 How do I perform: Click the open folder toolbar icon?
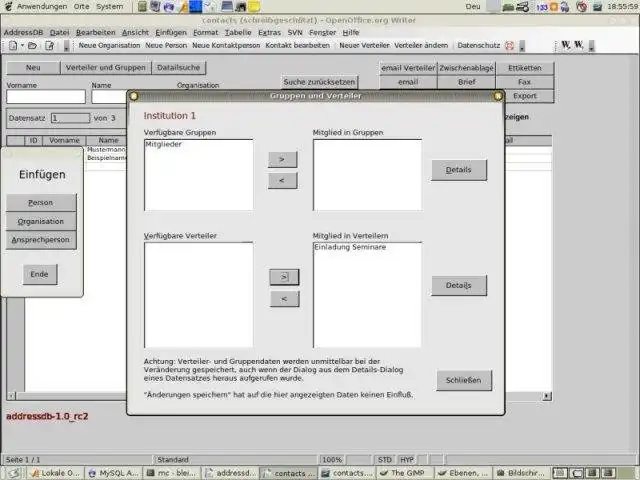pyautogui.click(x=32, y=45)
